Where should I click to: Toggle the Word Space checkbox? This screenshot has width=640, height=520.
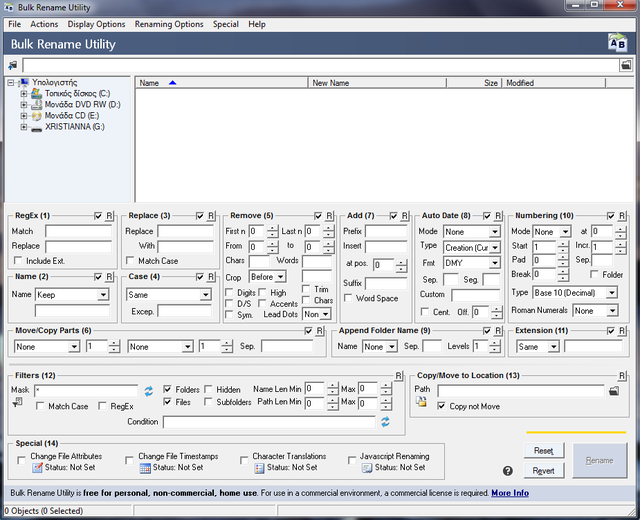click(x=348, y=298)
